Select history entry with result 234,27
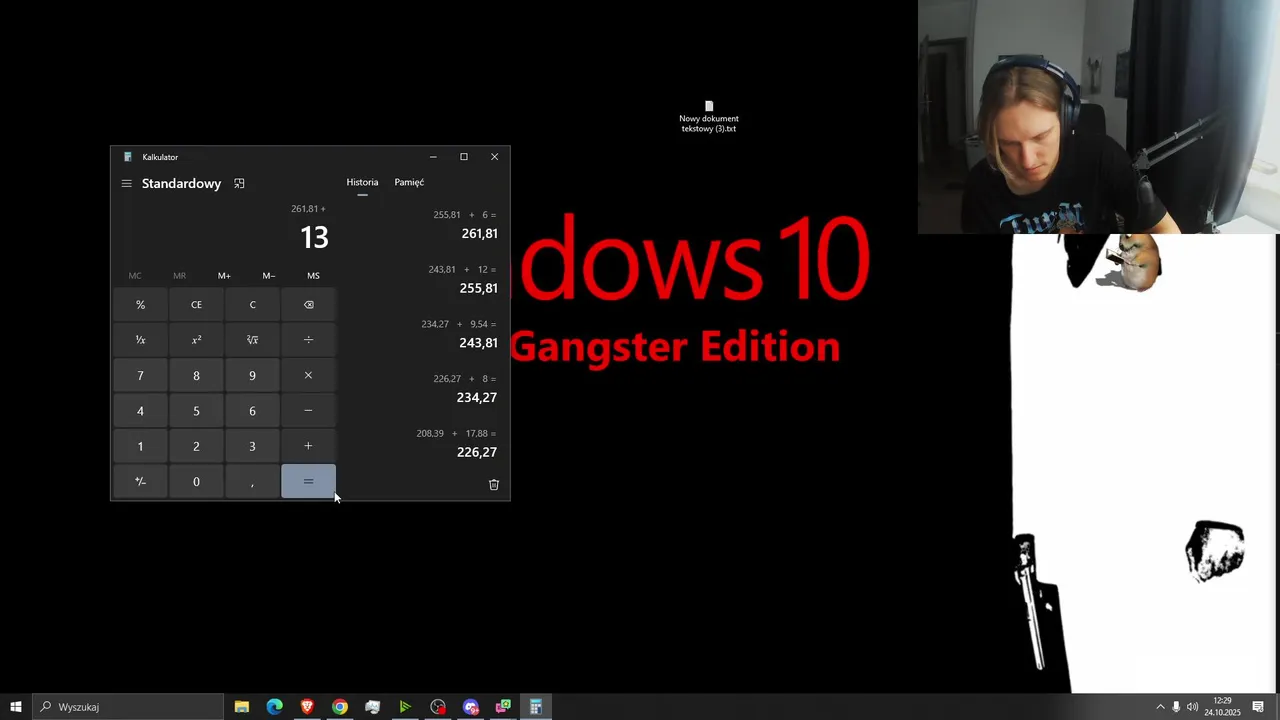This screenshot has height=720, width=1280. [425, 389]
